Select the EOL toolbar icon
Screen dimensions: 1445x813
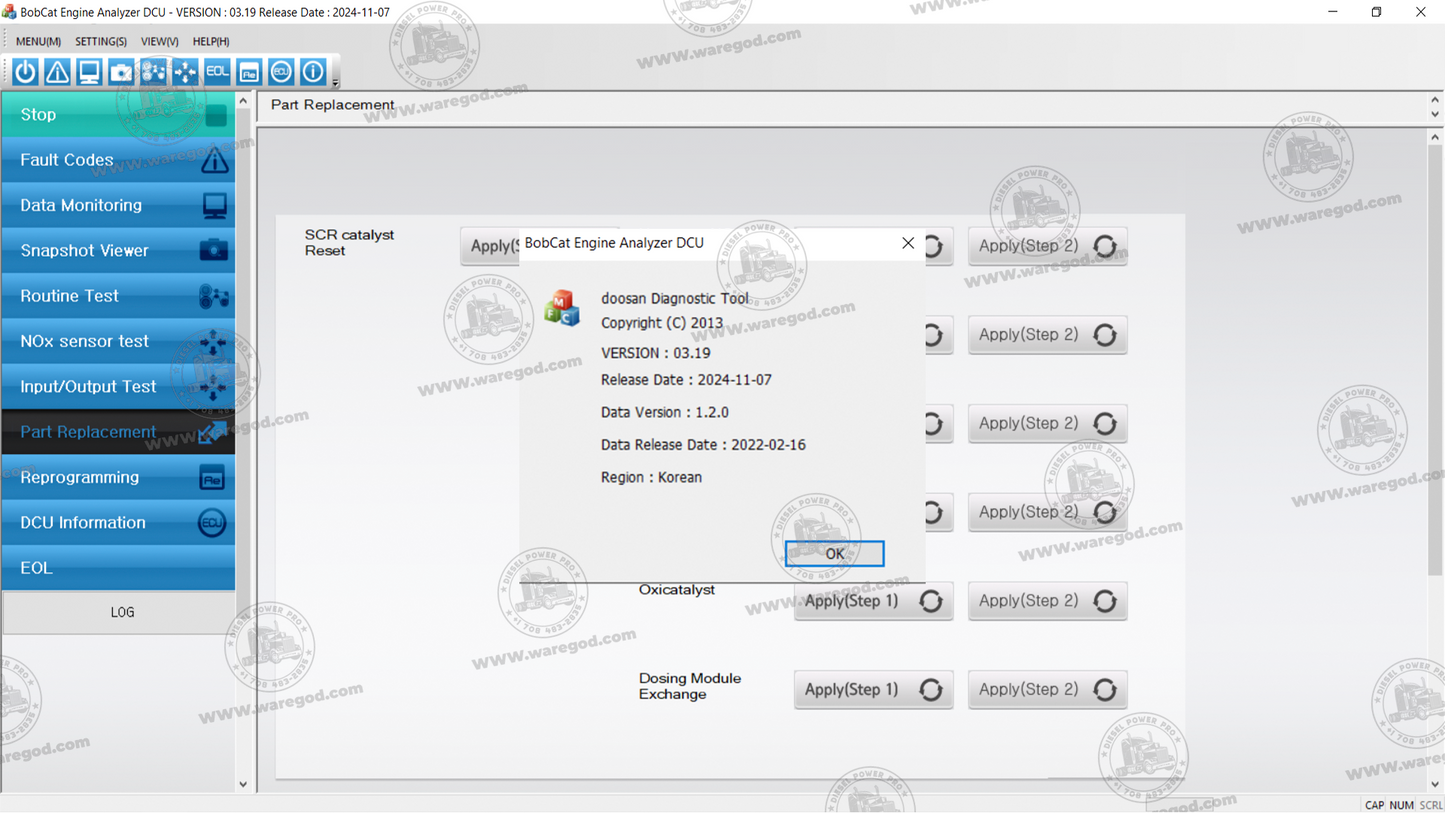(217, 71)
